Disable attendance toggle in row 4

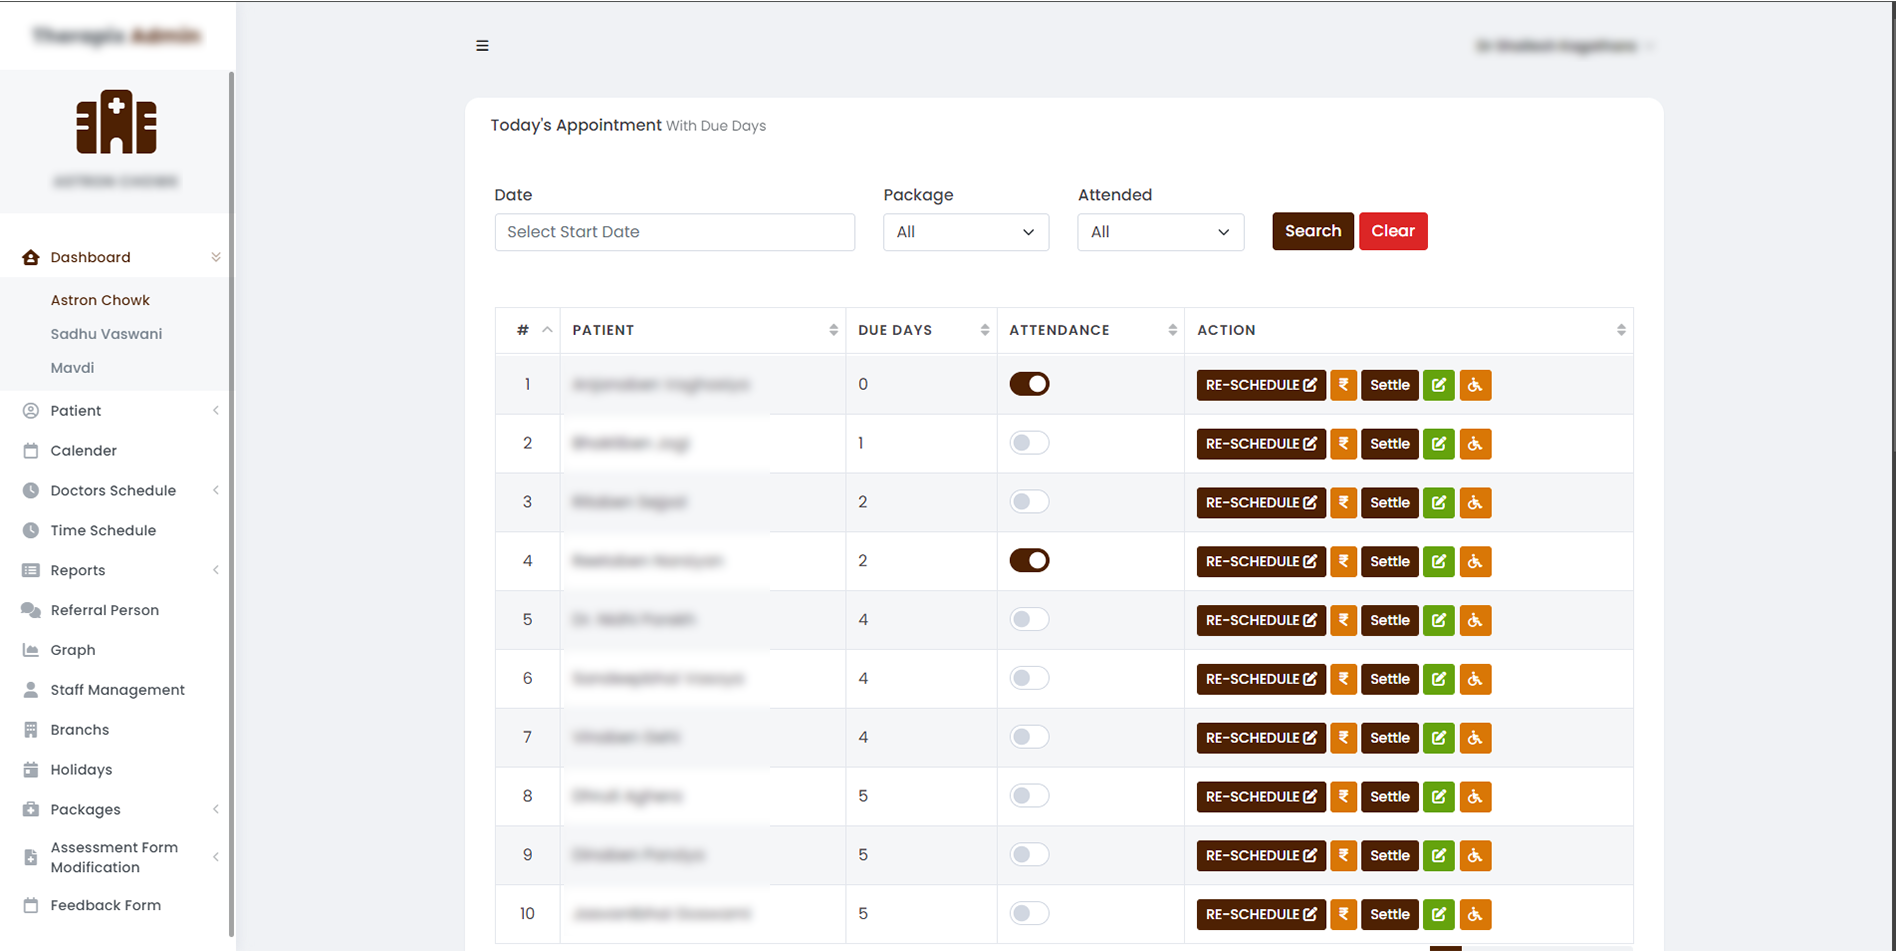click(1029, 561)
